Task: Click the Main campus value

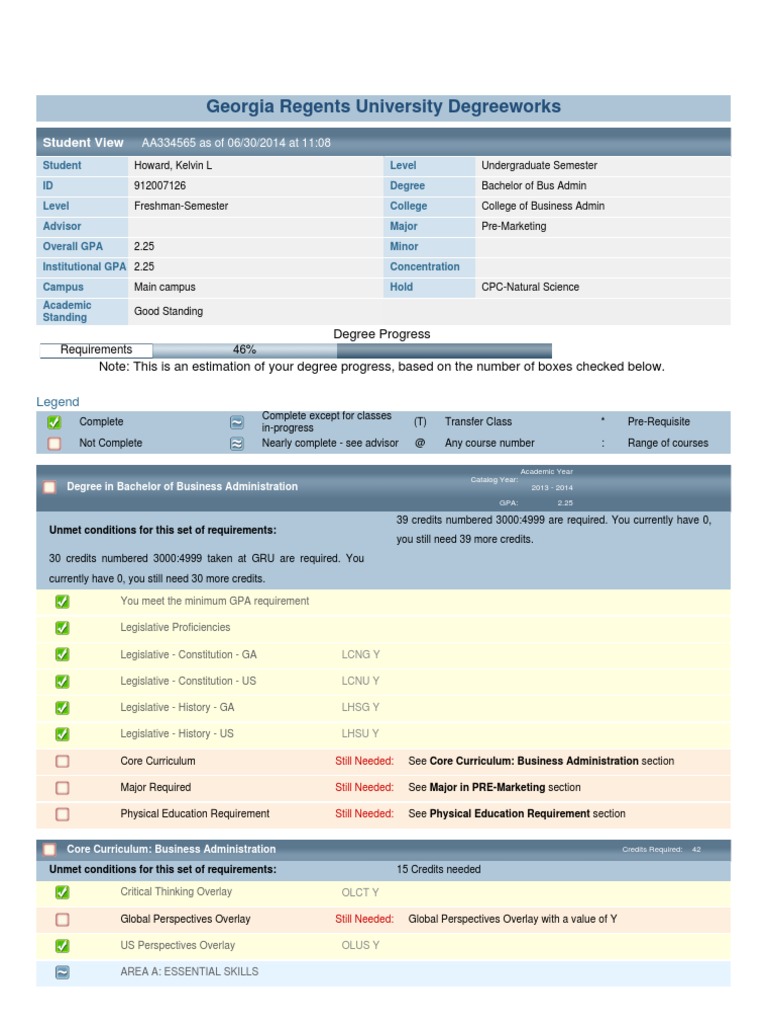Action: coord(165,287)
